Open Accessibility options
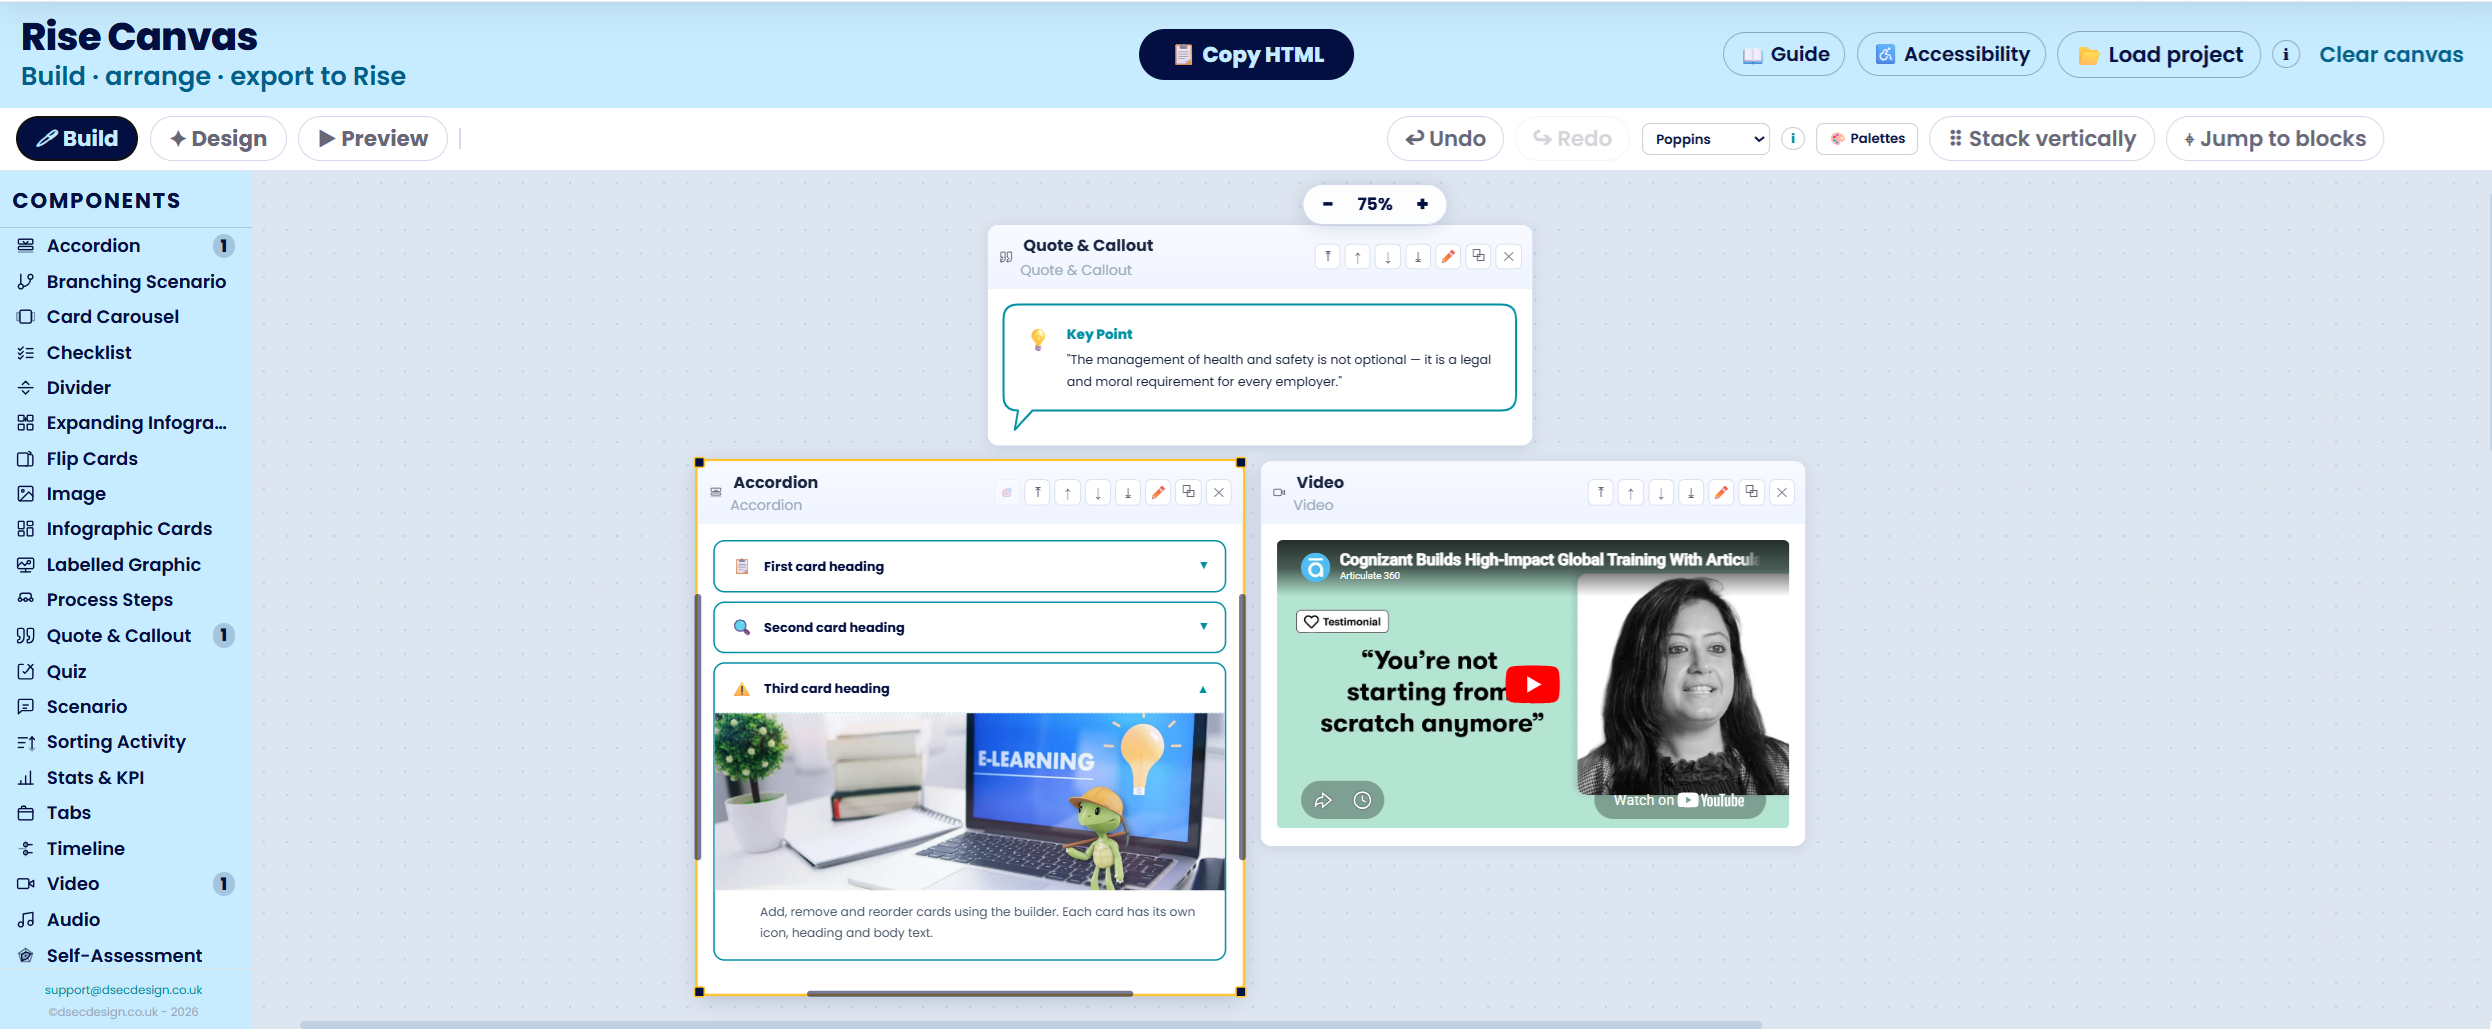This screenshot has height=1032, width=2492. (x=1951, y=55)
